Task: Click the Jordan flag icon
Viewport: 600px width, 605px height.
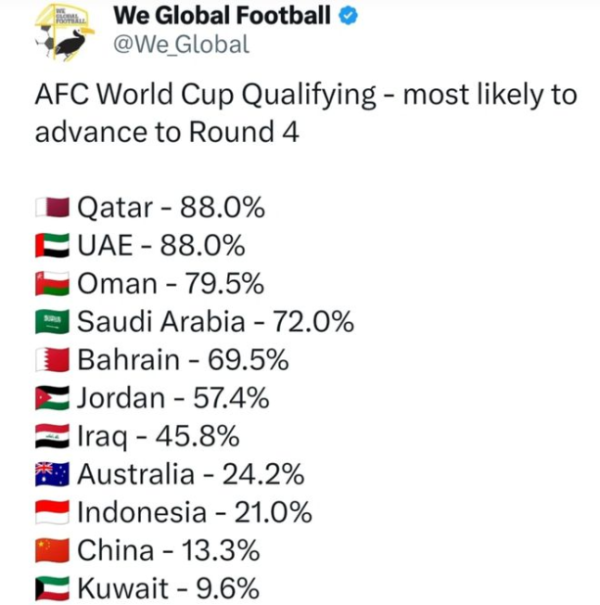Action: tap(53, 398)
